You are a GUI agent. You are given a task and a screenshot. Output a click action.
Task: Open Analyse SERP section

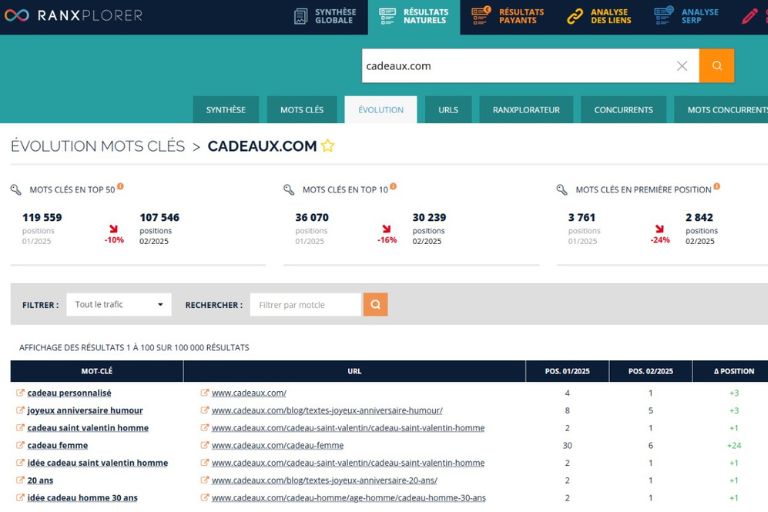tap(687, 16)
